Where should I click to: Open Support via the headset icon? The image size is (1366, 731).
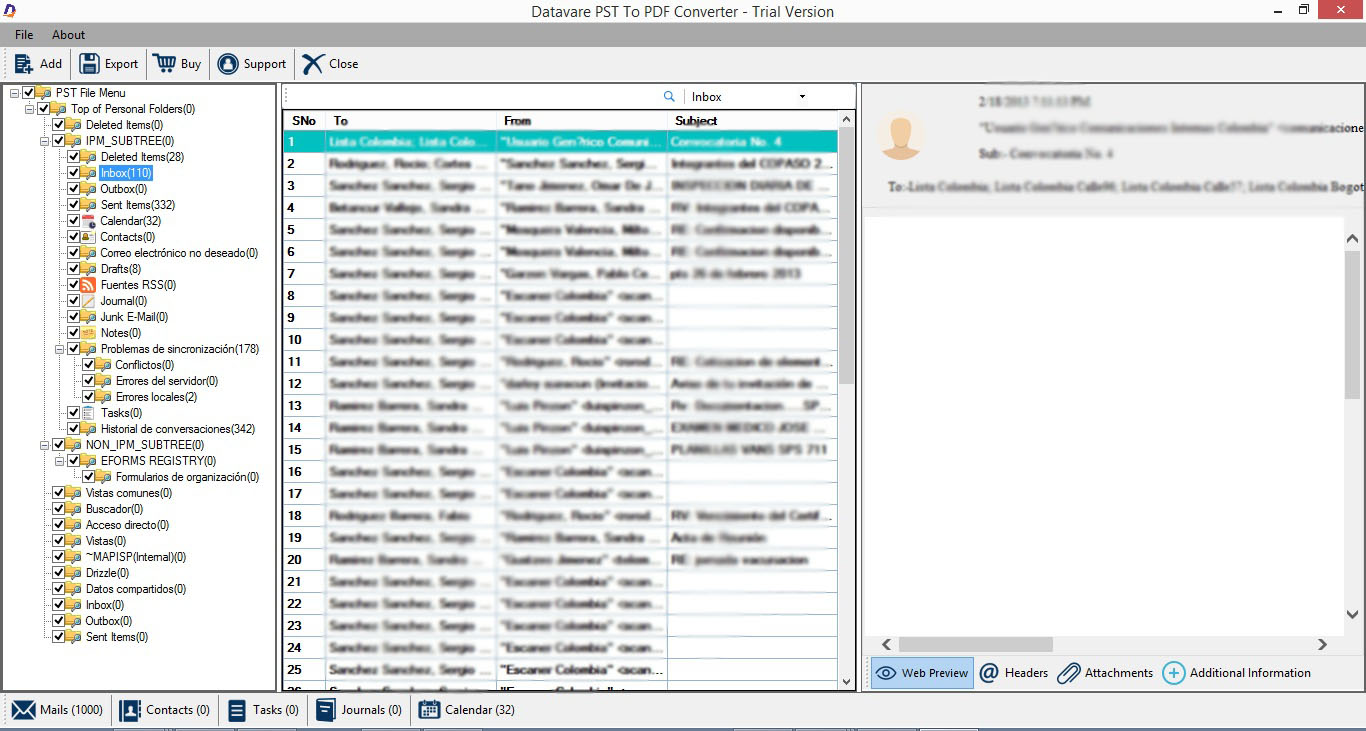pyautogui.click(x=228, y=63)
